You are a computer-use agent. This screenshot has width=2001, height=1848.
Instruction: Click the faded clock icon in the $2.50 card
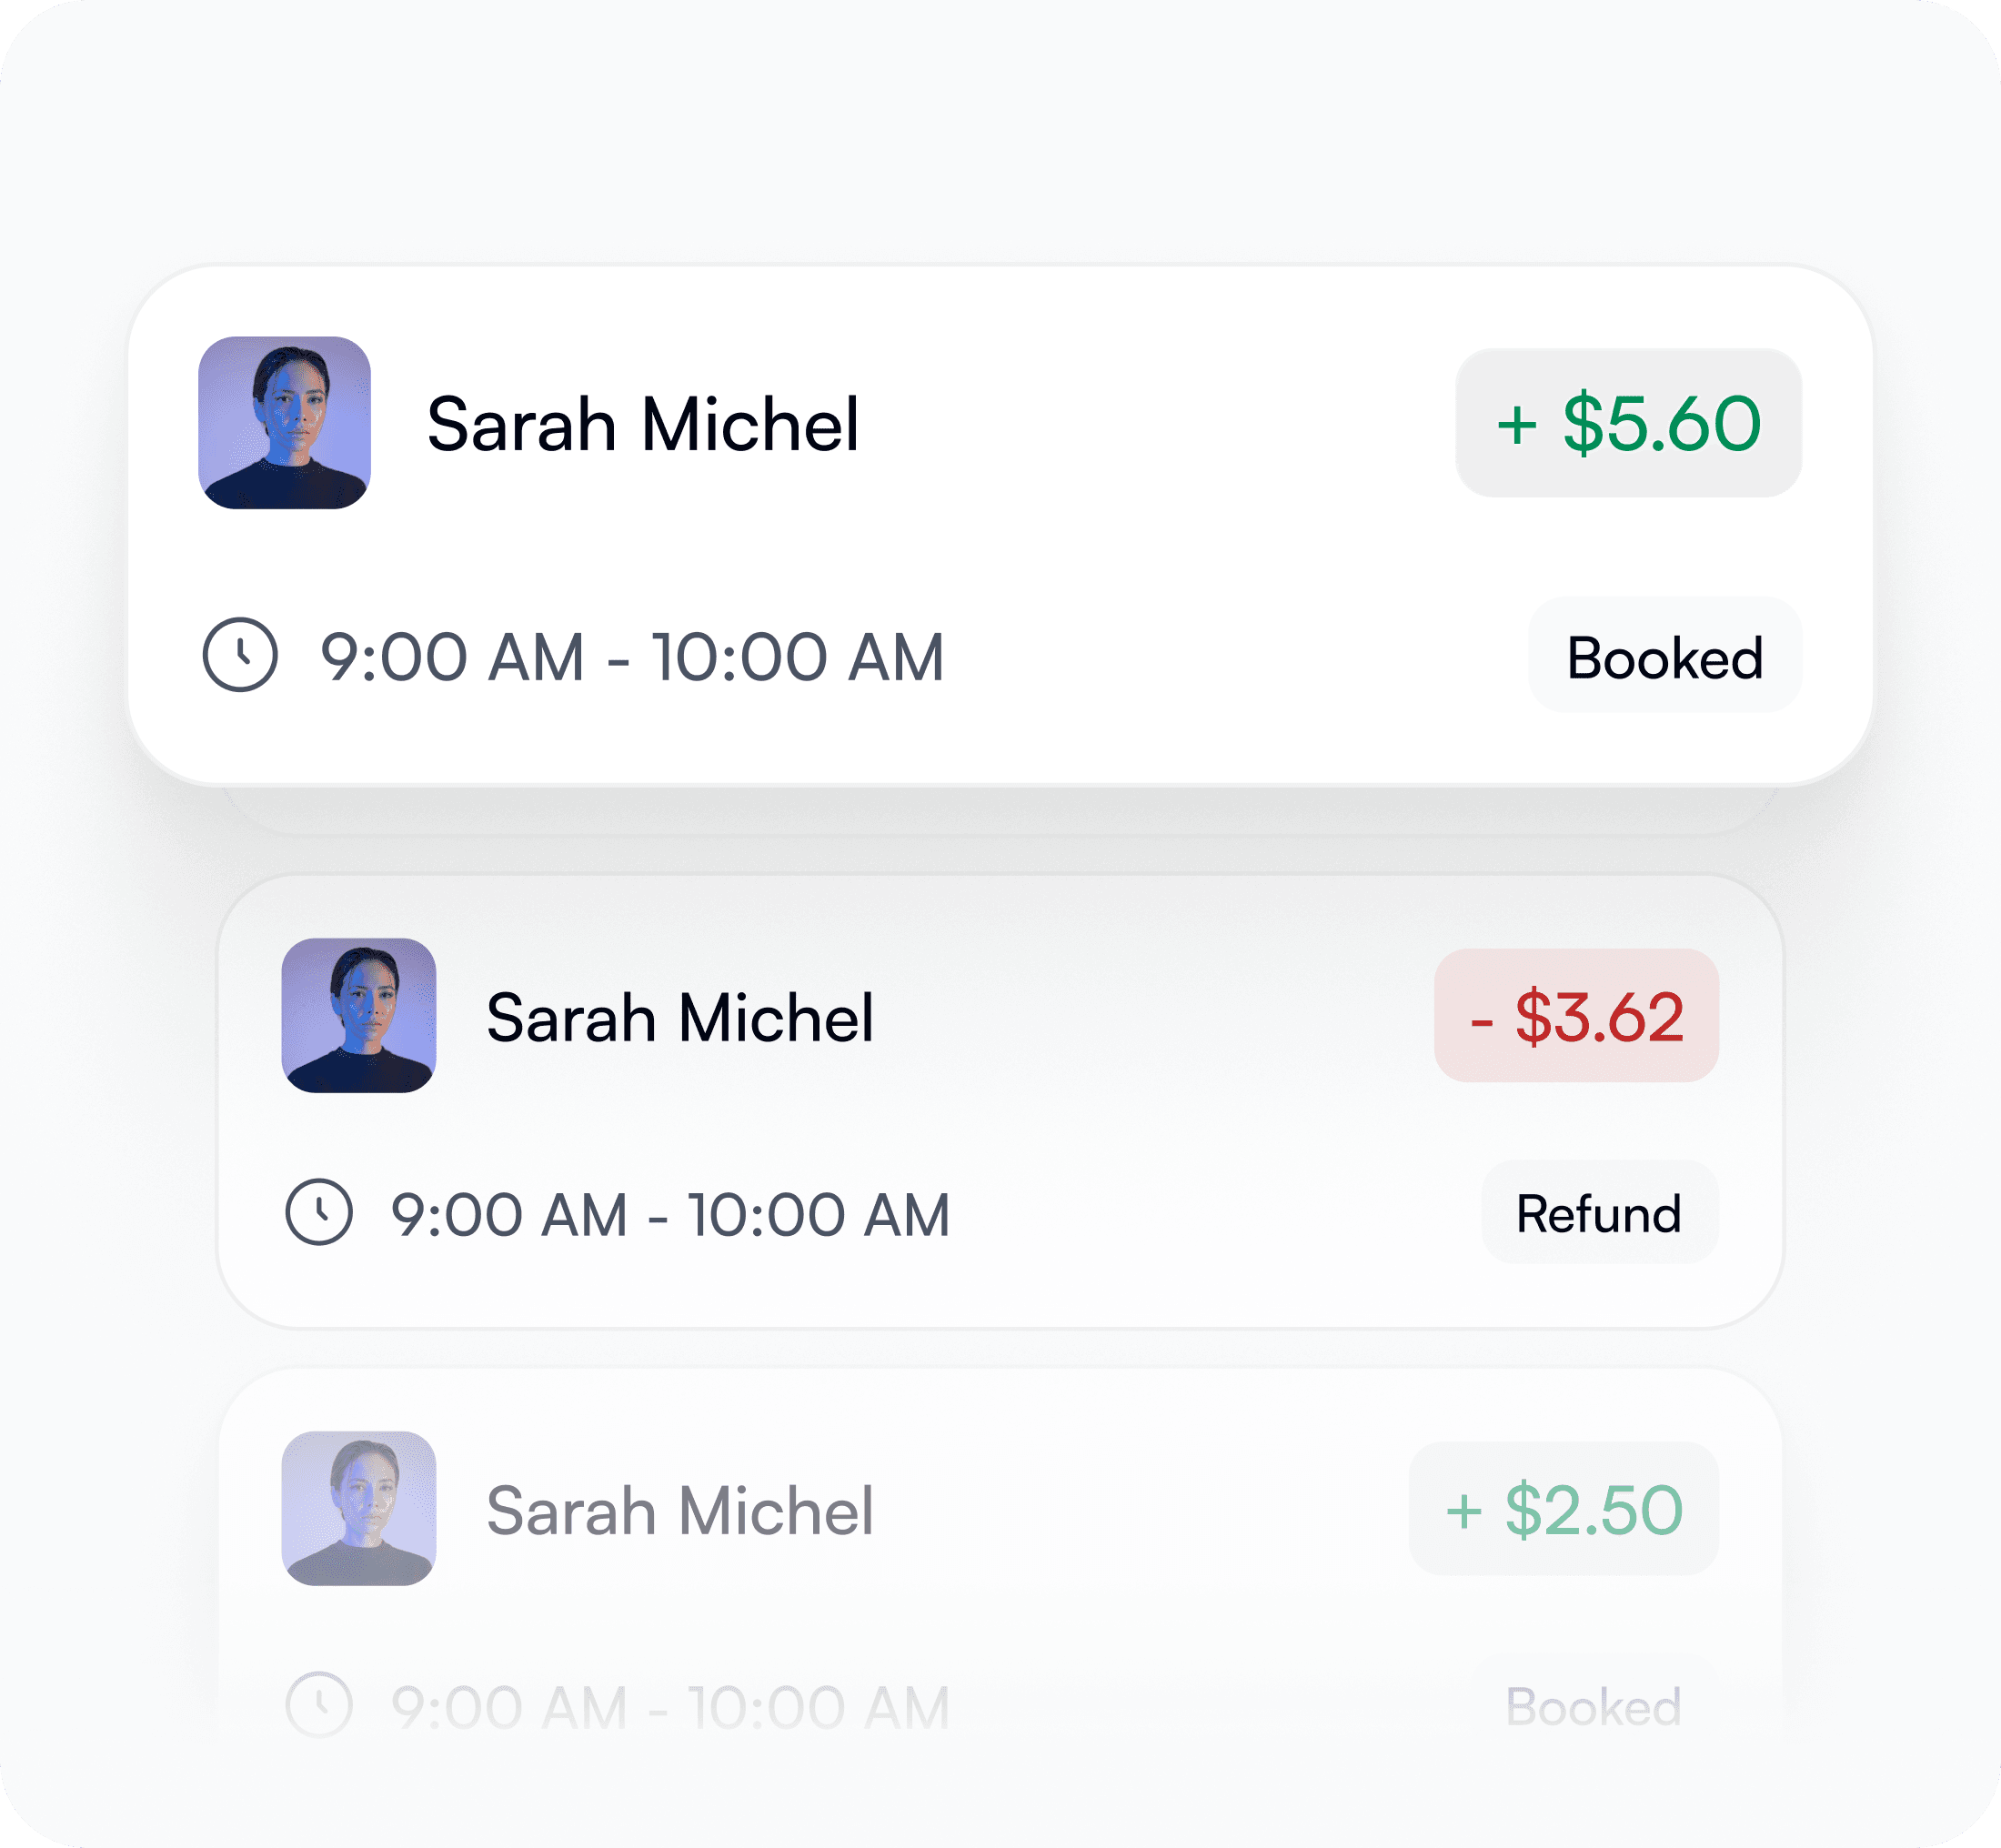click(x=319, y=1704)
